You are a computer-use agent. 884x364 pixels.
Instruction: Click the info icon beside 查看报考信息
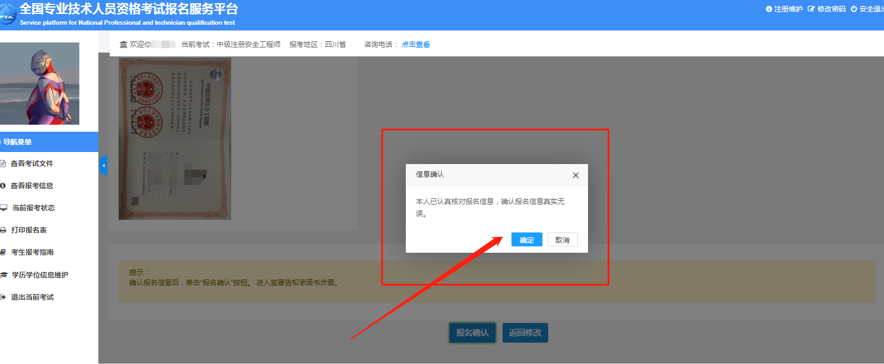3,186
